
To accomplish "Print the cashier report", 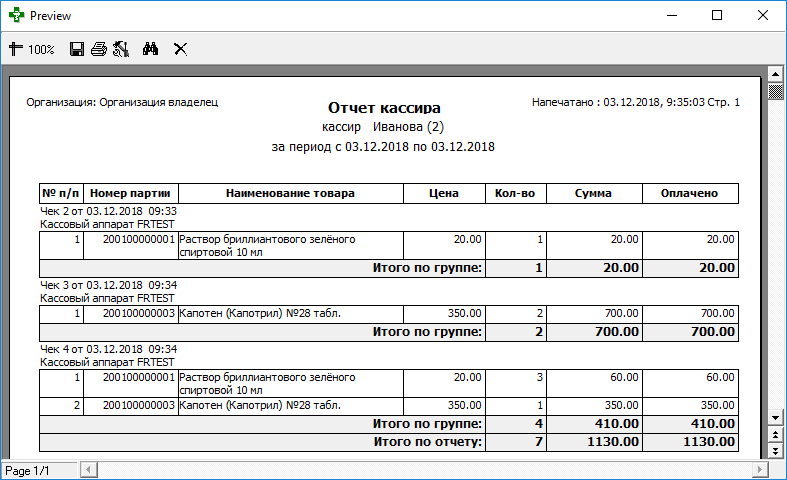I will tap(99, 49).
